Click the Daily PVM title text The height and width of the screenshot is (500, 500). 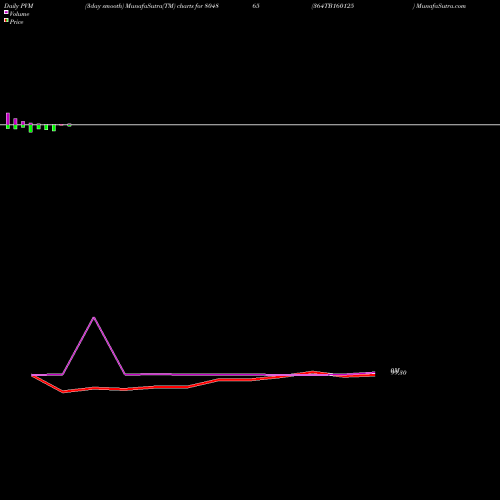(x=19, y=6)
